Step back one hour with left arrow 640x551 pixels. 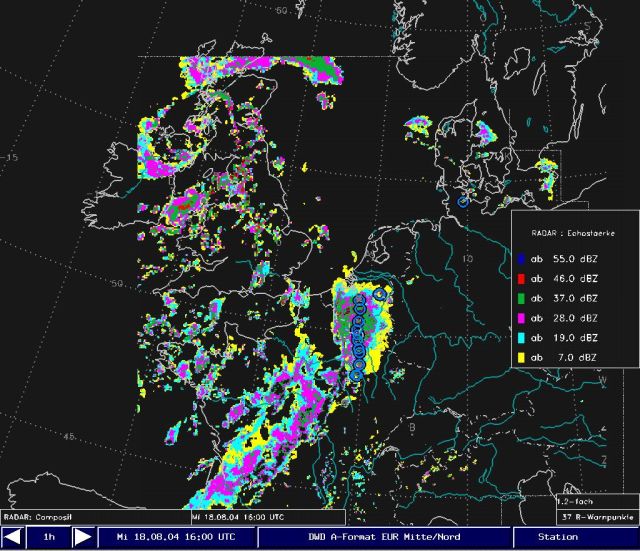[x=13, y=537]
